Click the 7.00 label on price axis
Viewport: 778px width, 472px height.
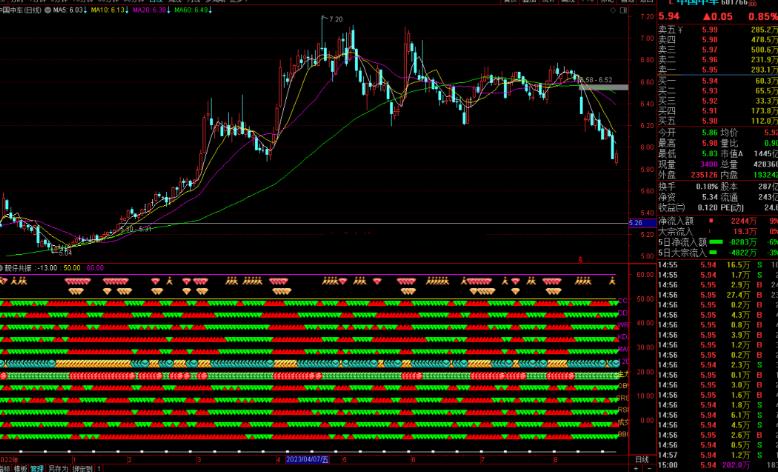(x=648, y=38)
